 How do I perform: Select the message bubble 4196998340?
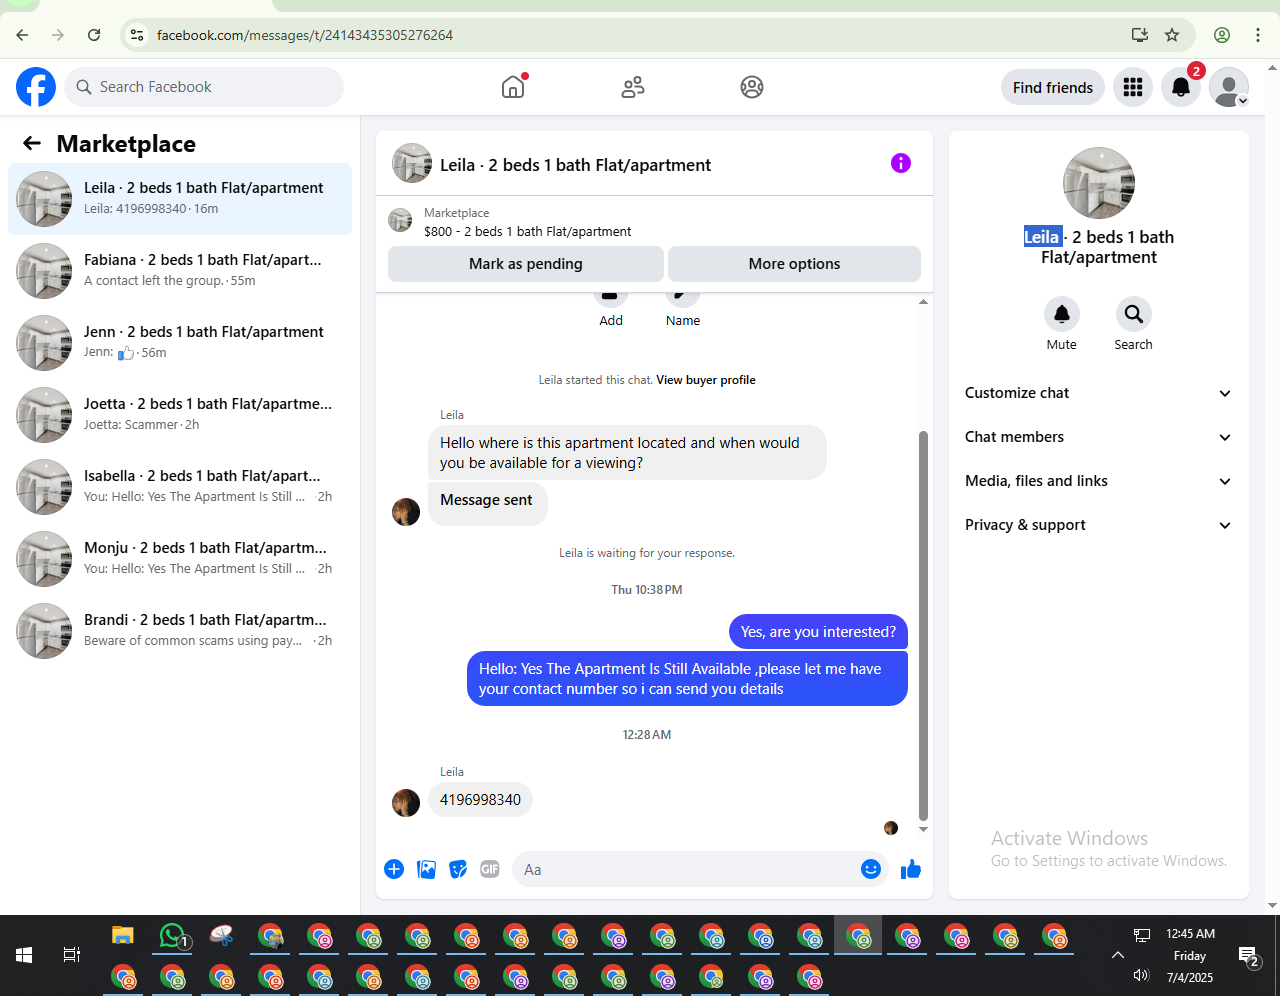pos(480,800)
